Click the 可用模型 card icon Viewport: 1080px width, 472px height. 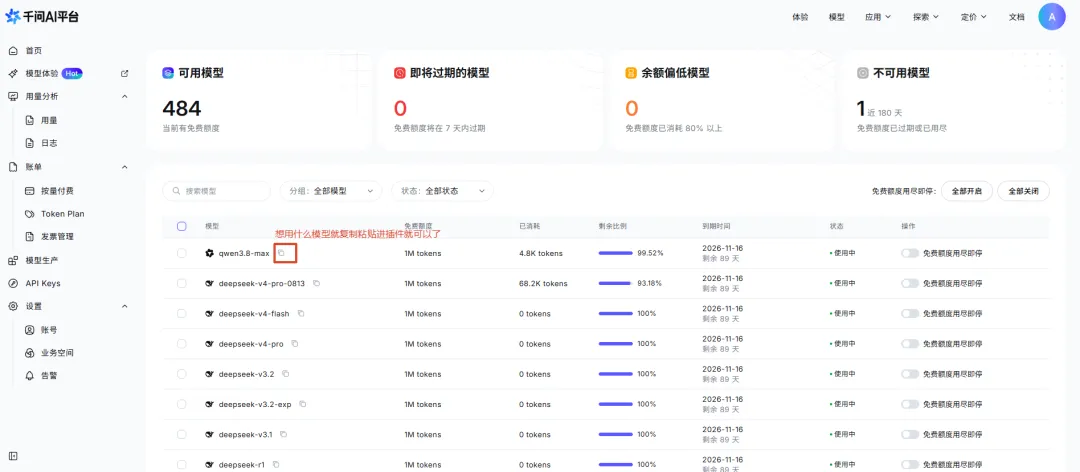(x=167, y=72)
